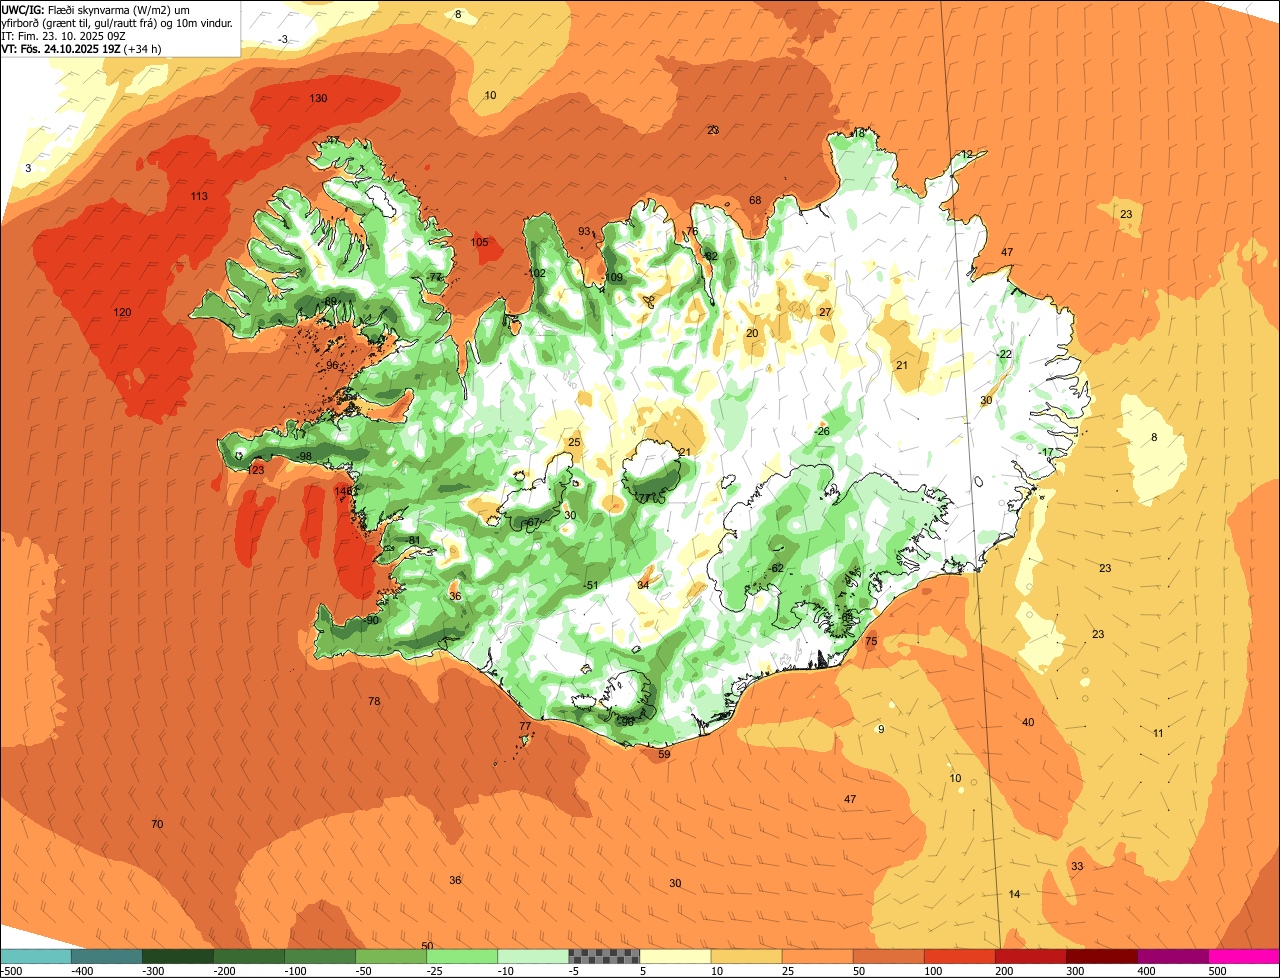1280x978 pixels.
Task: Click the map value 62
Action: pos(777,568)
